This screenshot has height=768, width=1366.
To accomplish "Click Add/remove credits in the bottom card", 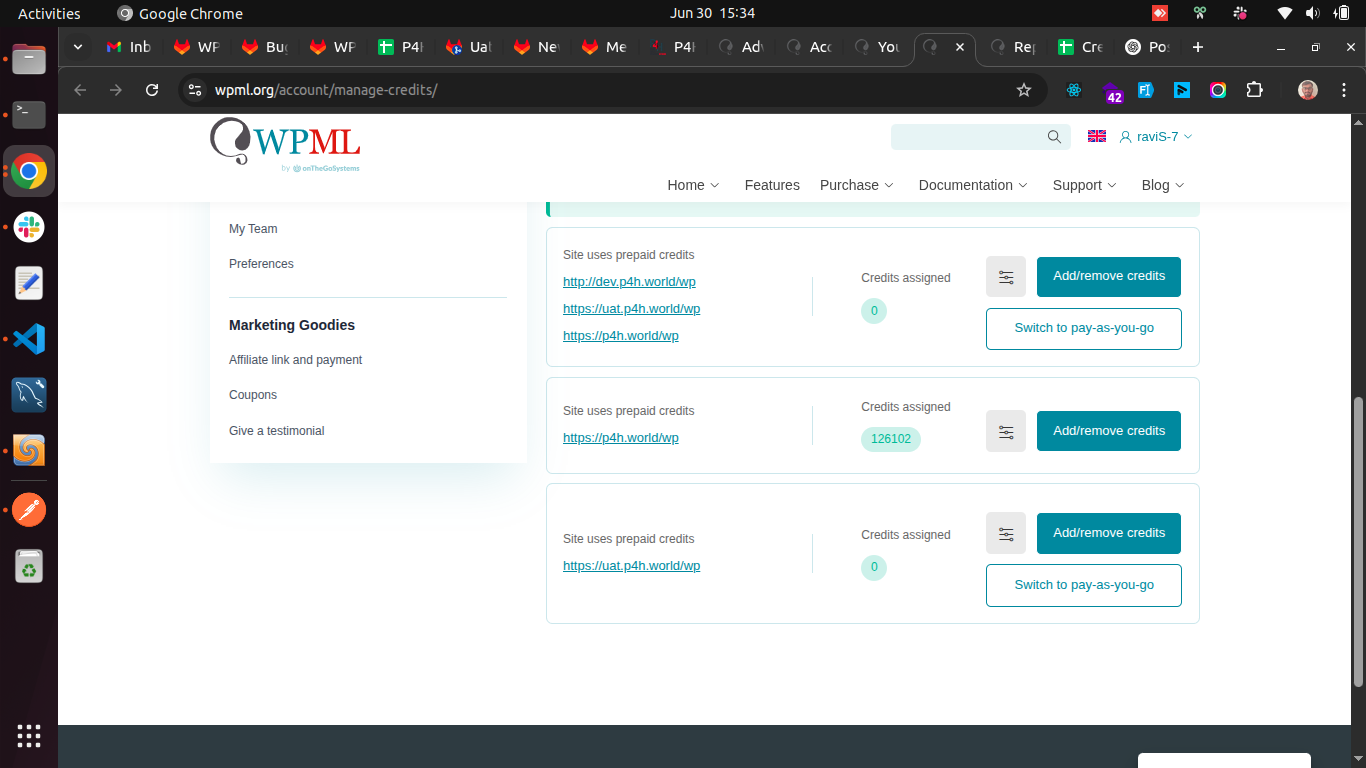I will [1109, 533].
